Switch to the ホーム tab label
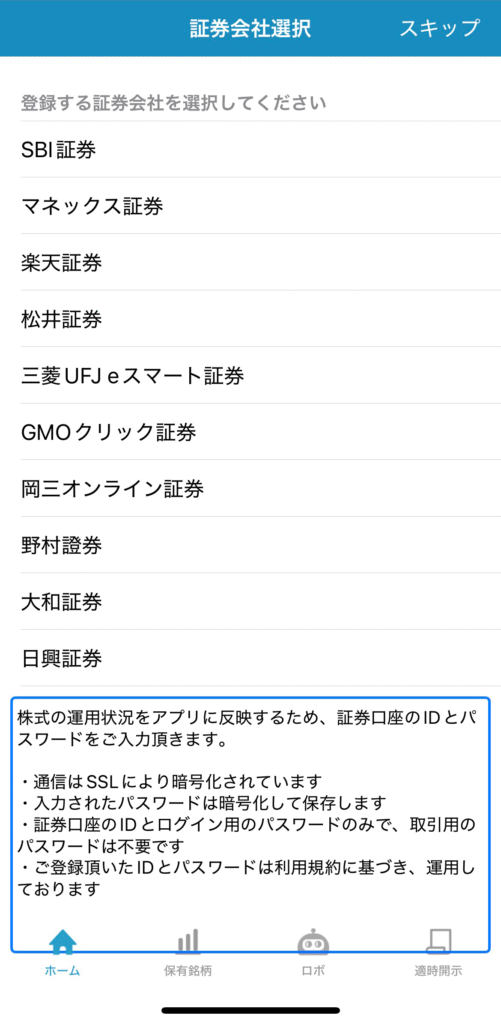Image resolution: width=501 pixels, height=1024 pixels. point(63,971)
